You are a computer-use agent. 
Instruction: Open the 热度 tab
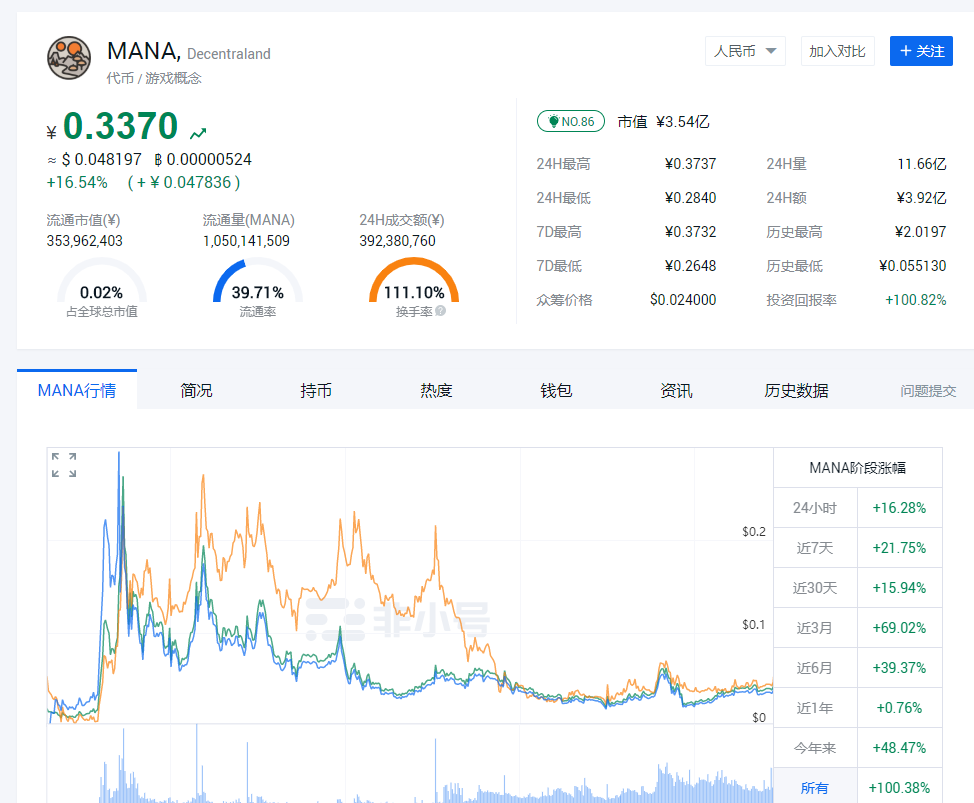point(436,390)
